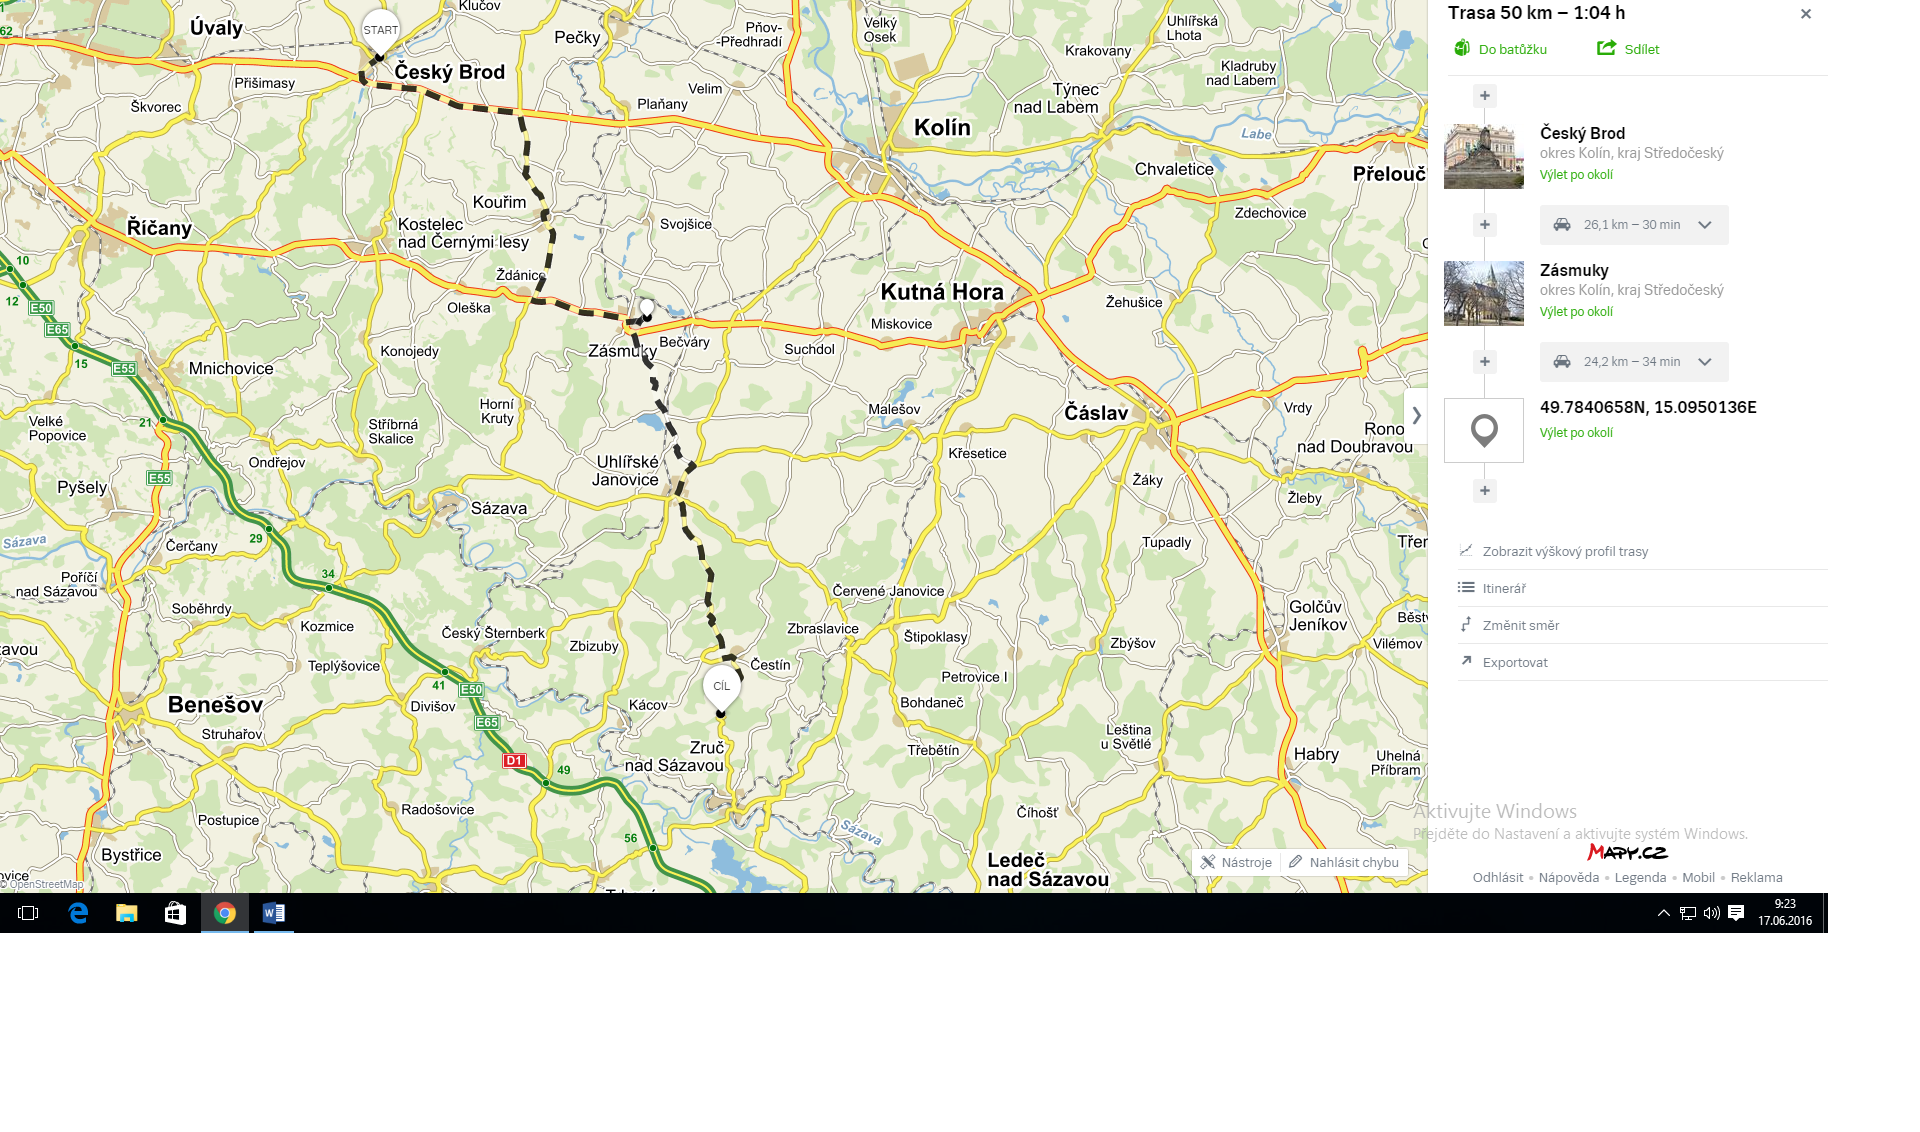Click the waypoint pin icon for coordinates
1920x1132 pixels.
pyautogui.click(x=1484, y=431)
